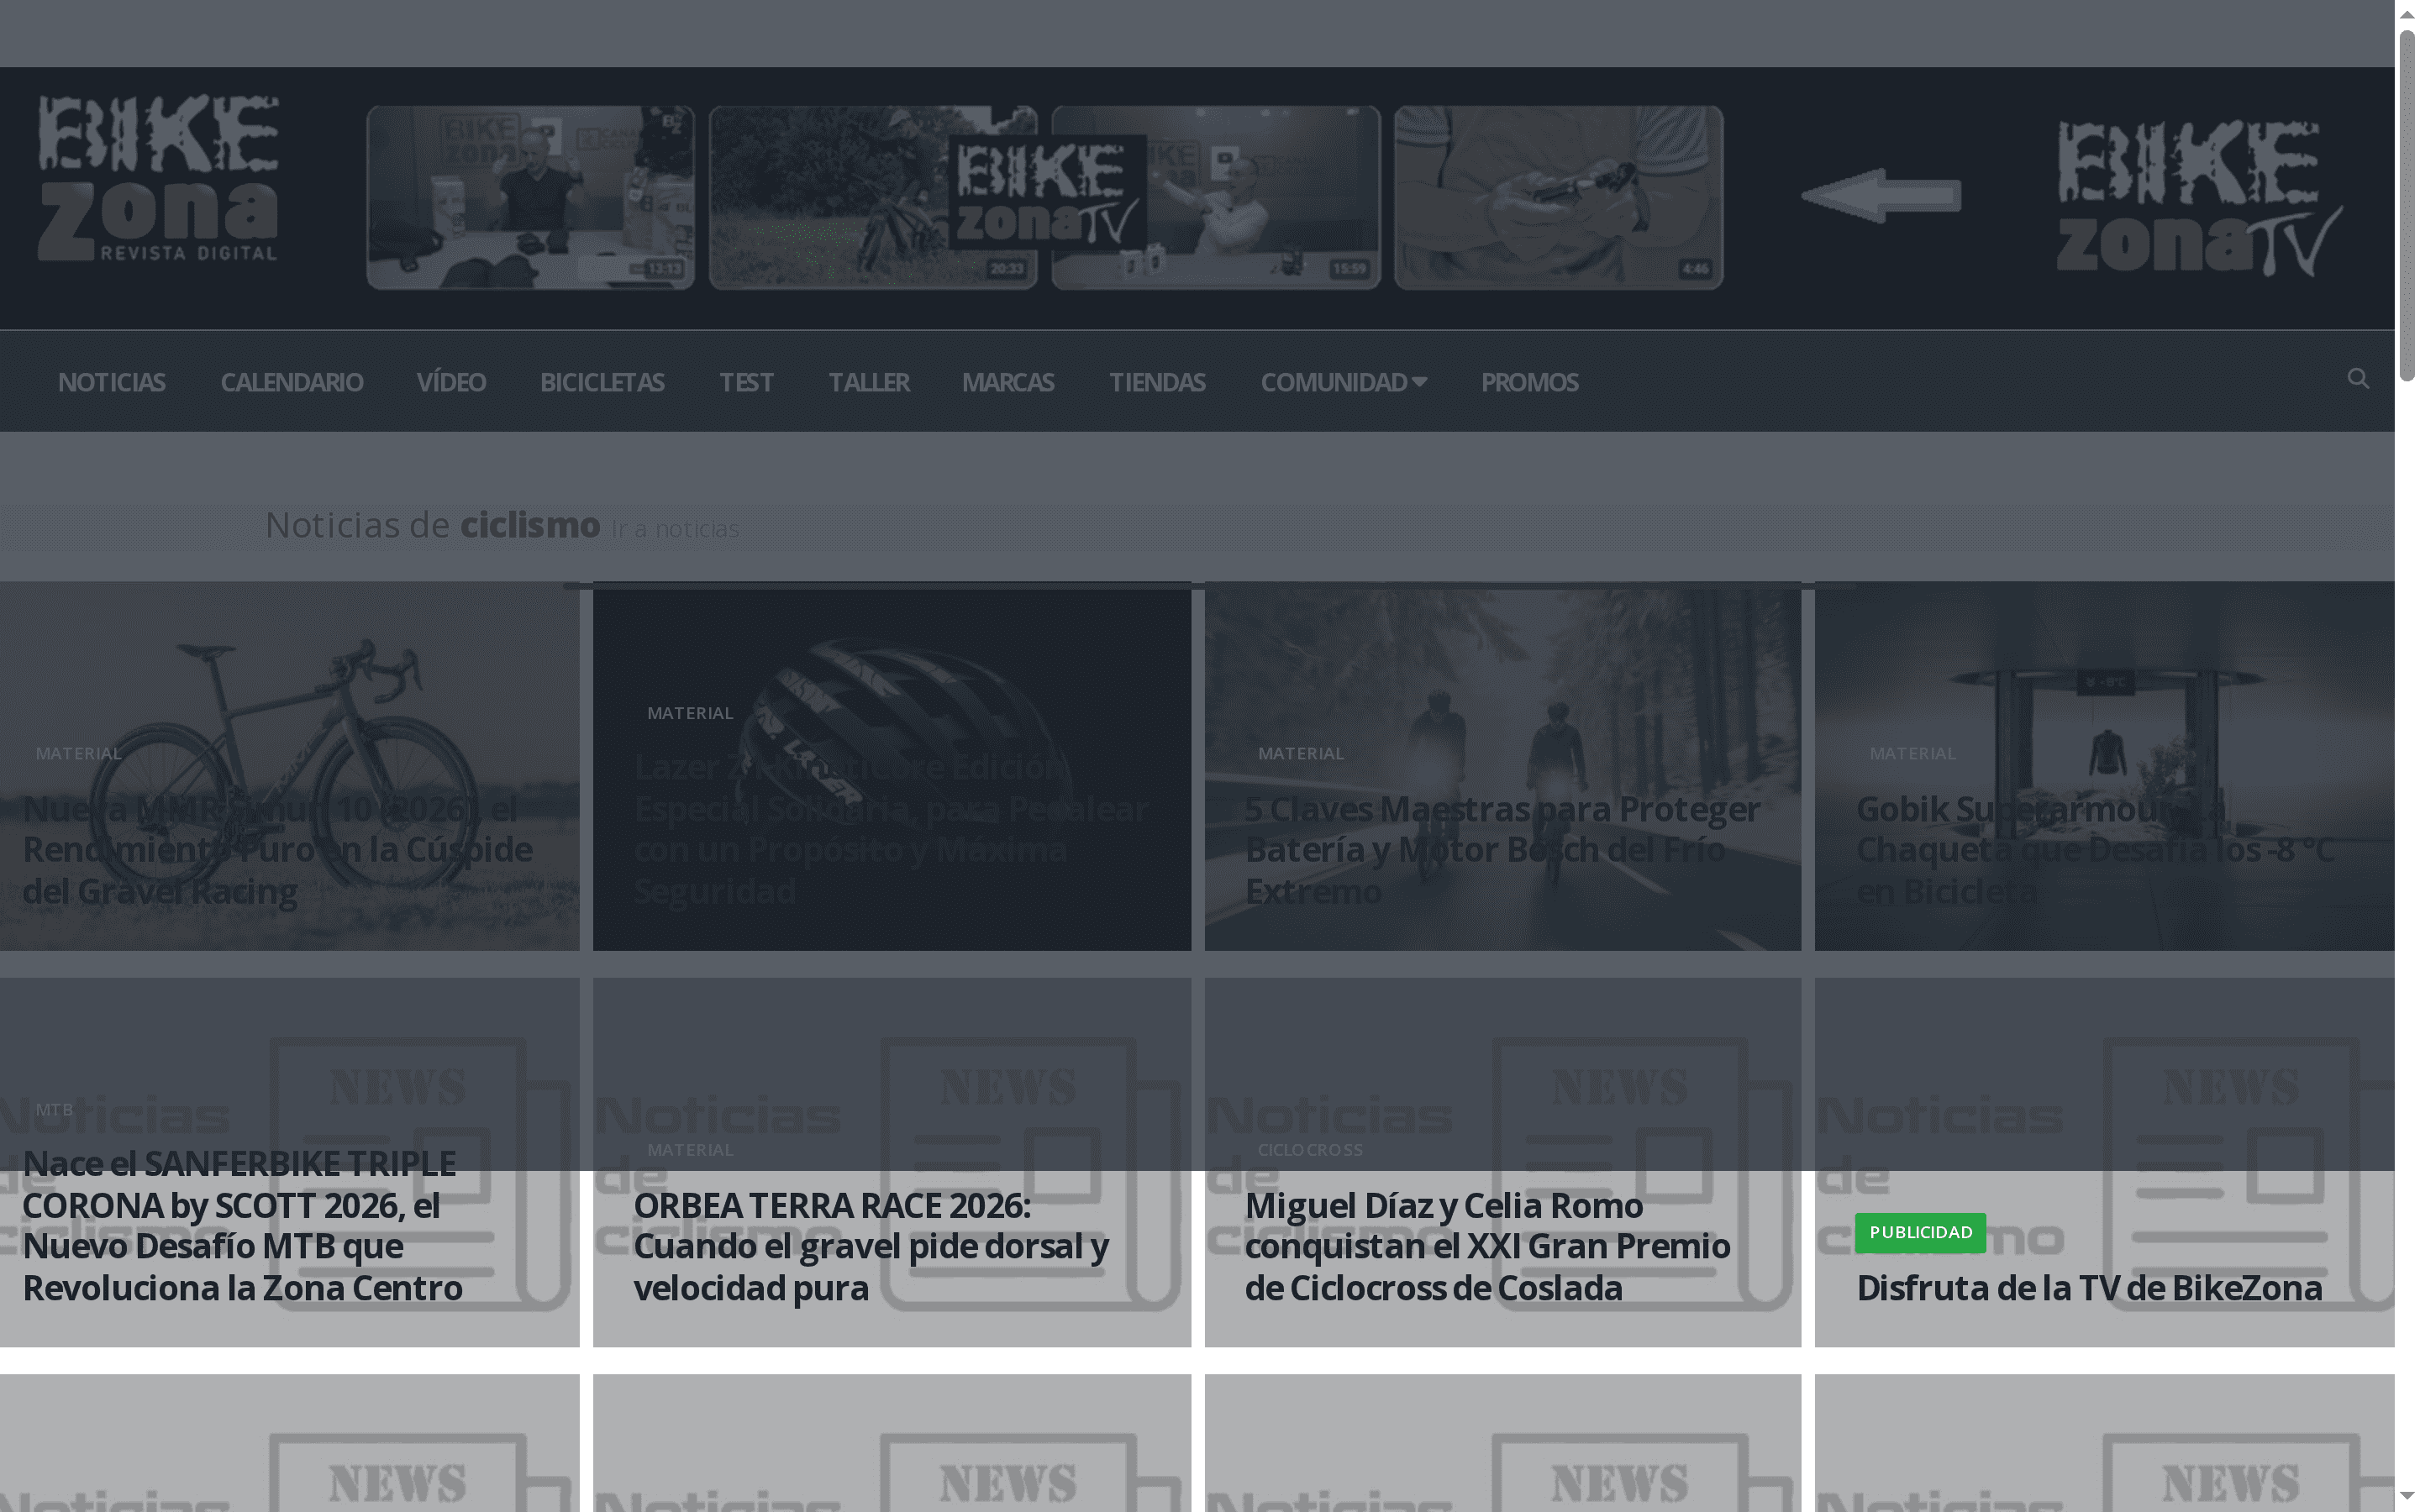Expand the COMUNIDAD dropdown

[1344, 381]
